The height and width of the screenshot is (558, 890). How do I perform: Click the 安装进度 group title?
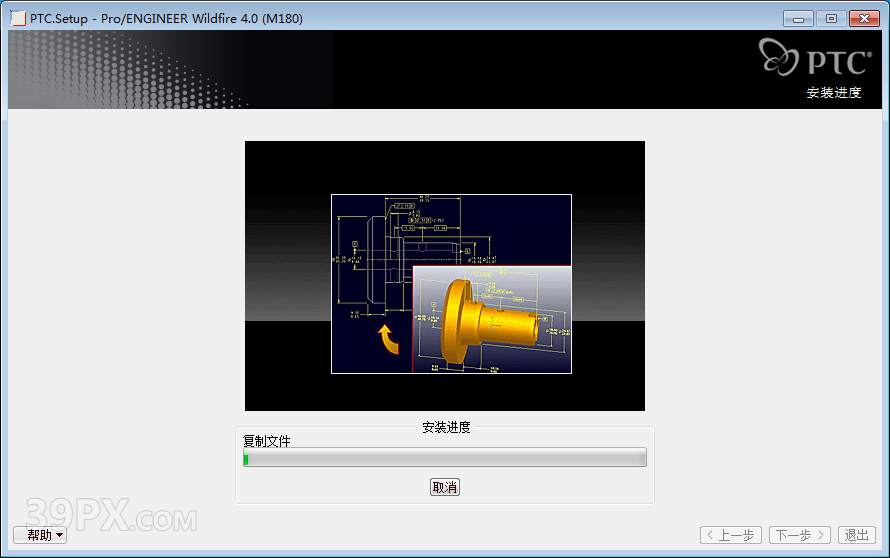pyautogui.click(x=446, y=427)
